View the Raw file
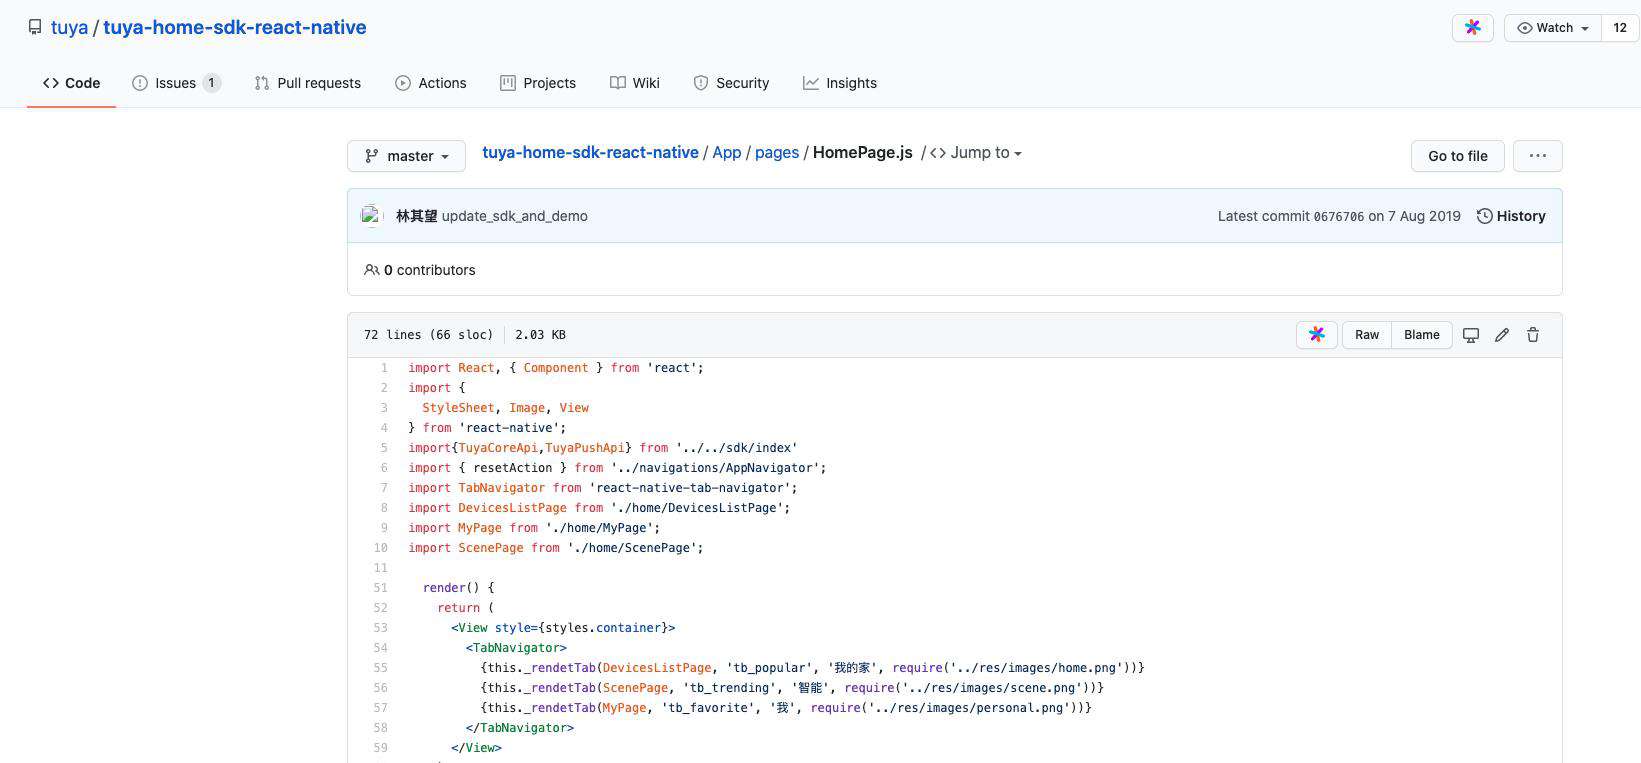This screenshot has height=763, width=1641. tap(1367, 335)
